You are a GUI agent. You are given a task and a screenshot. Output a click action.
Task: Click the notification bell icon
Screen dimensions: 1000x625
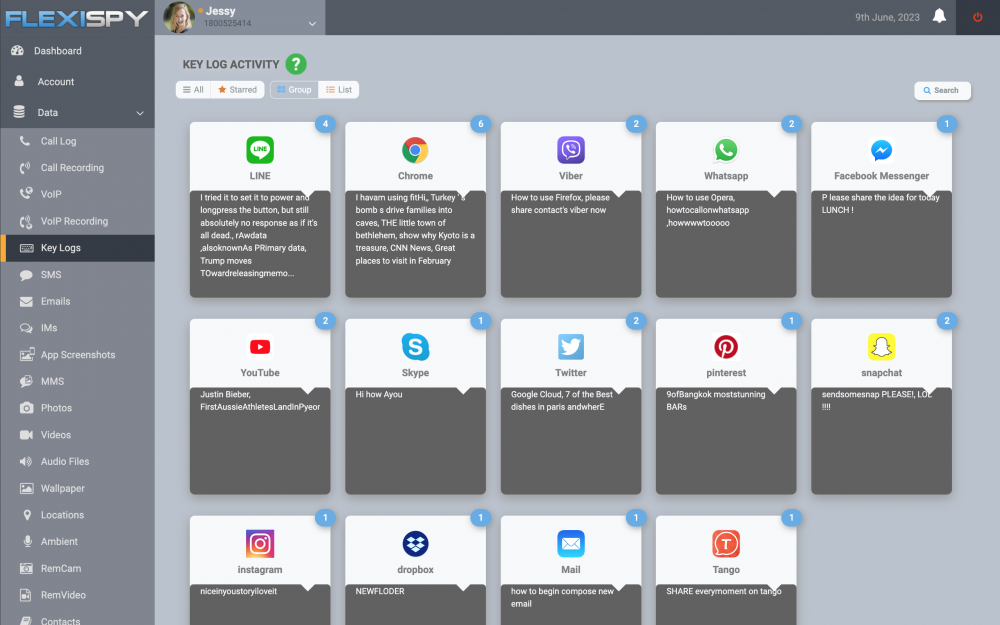pyautogui.click(x=939, y=16)
